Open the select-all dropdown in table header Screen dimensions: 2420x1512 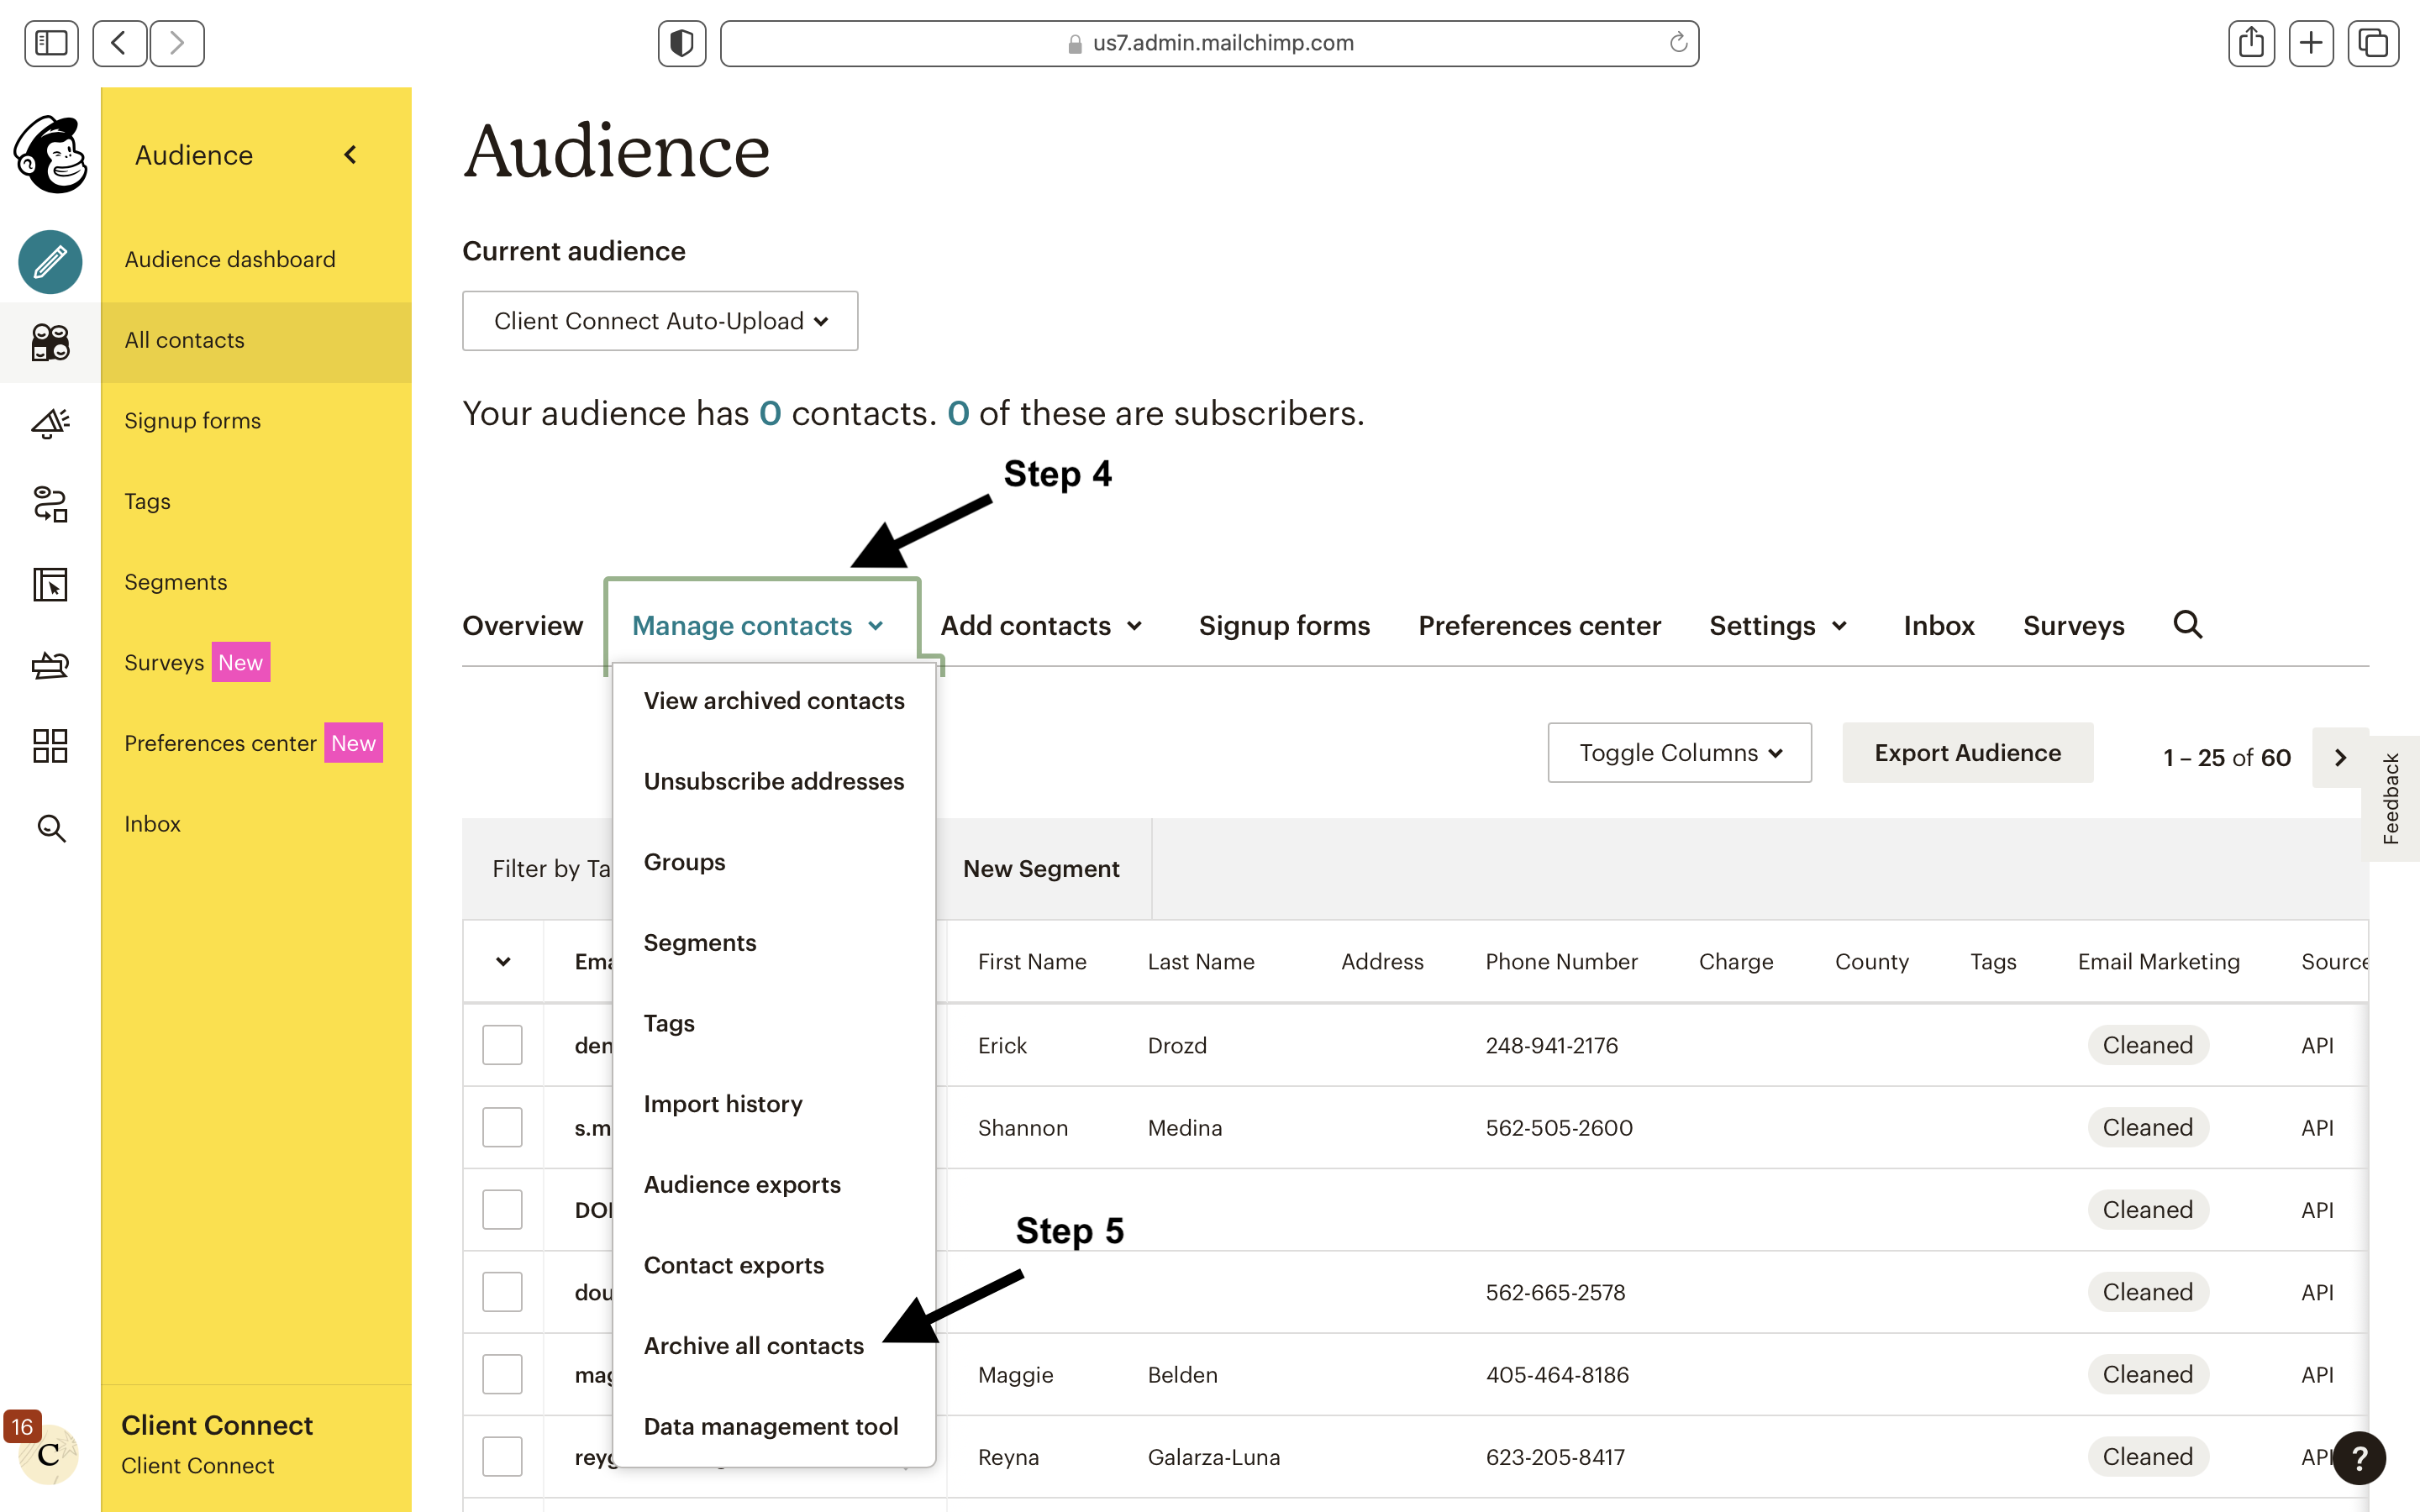(503, 961)
